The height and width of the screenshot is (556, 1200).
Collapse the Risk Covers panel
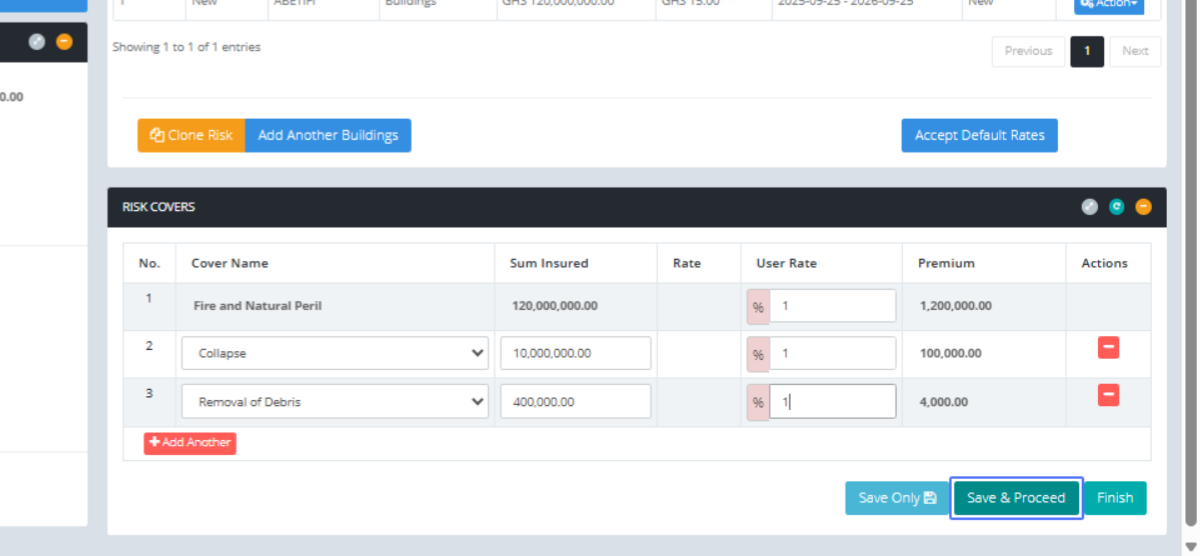point(1143,207)
